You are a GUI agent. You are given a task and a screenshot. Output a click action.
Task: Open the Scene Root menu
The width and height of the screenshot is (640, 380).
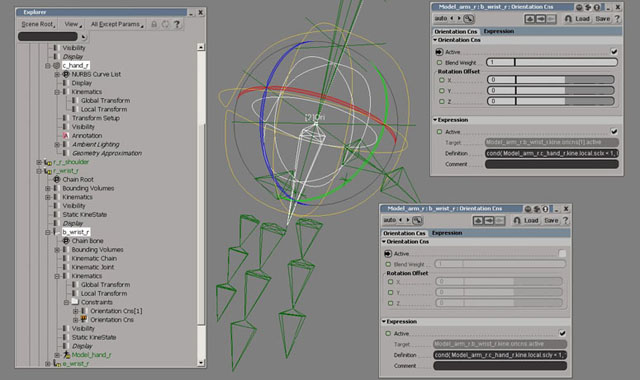(38, 24)
